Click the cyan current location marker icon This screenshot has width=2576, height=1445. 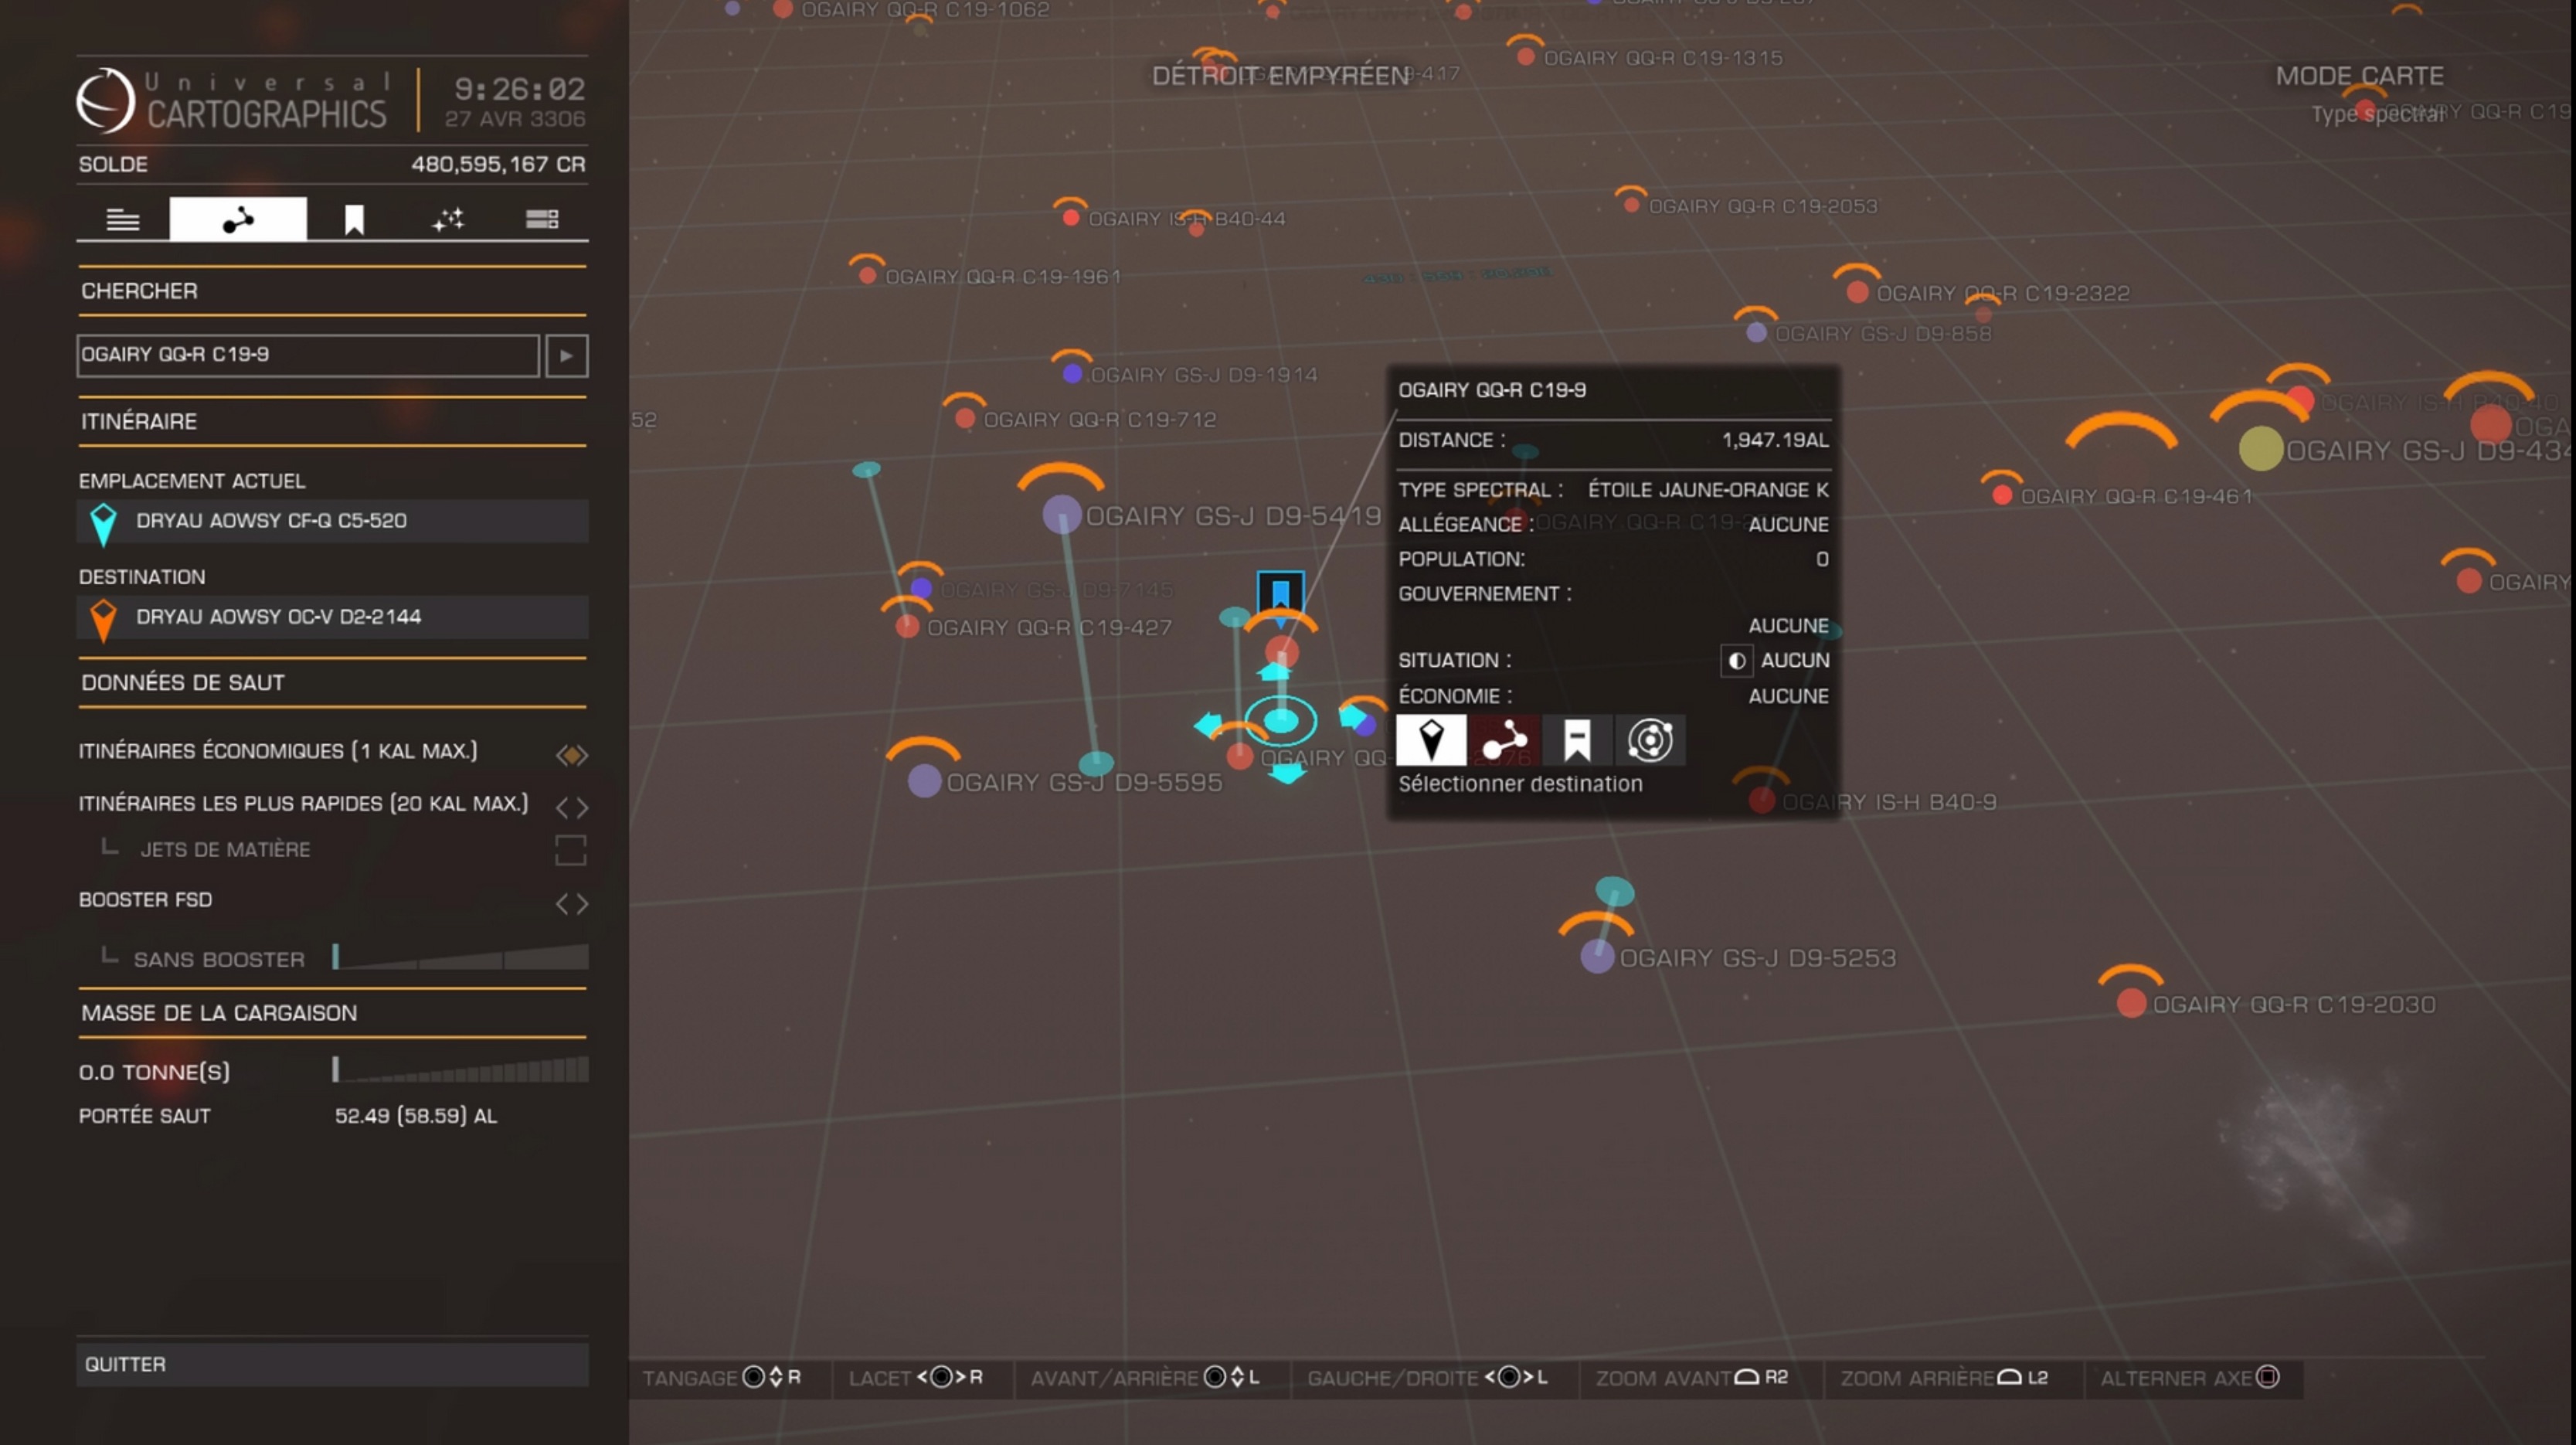click(103, 524)
